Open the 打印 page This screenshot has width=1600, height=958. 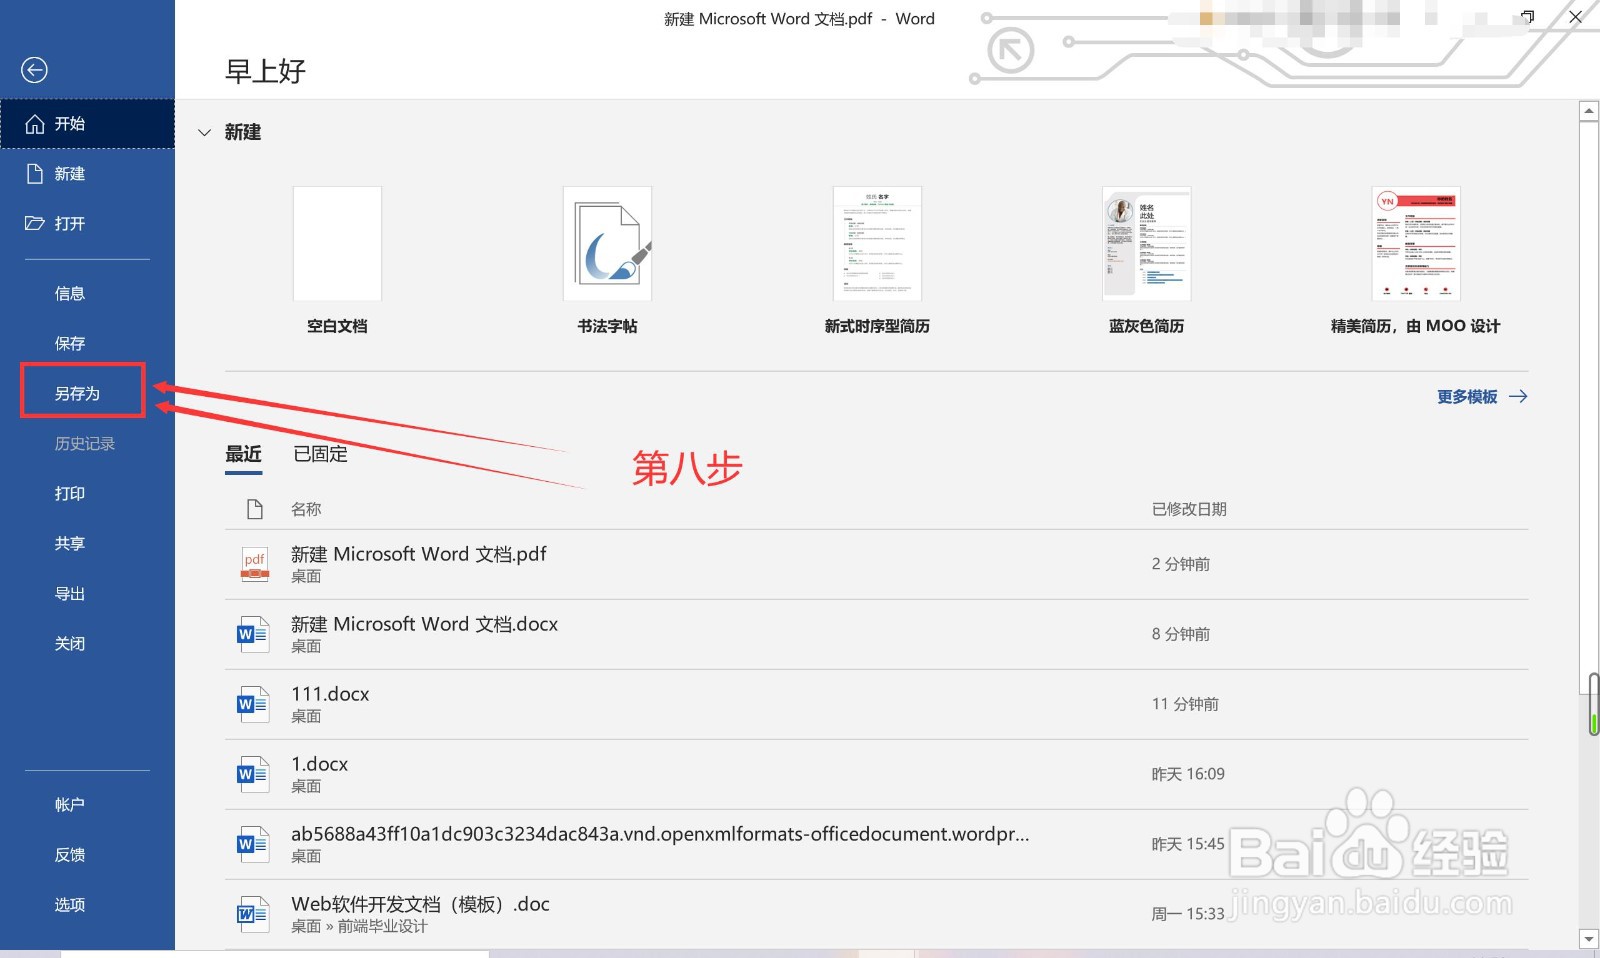(87, 494)
